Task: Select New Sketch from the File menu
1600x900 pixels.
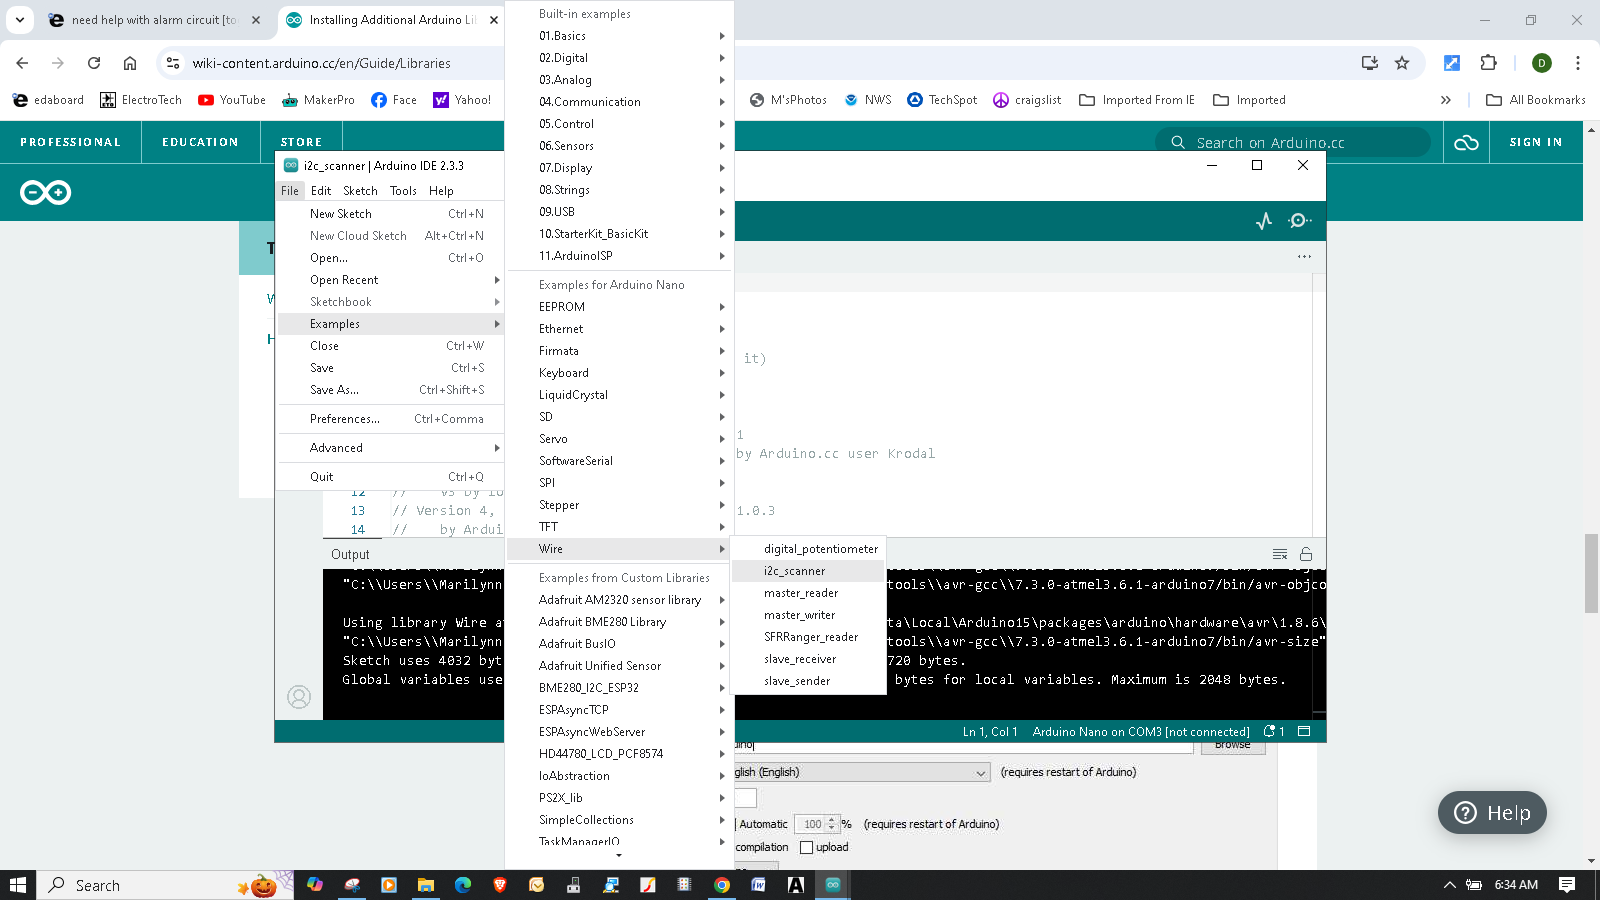Action: coord(390,214)
